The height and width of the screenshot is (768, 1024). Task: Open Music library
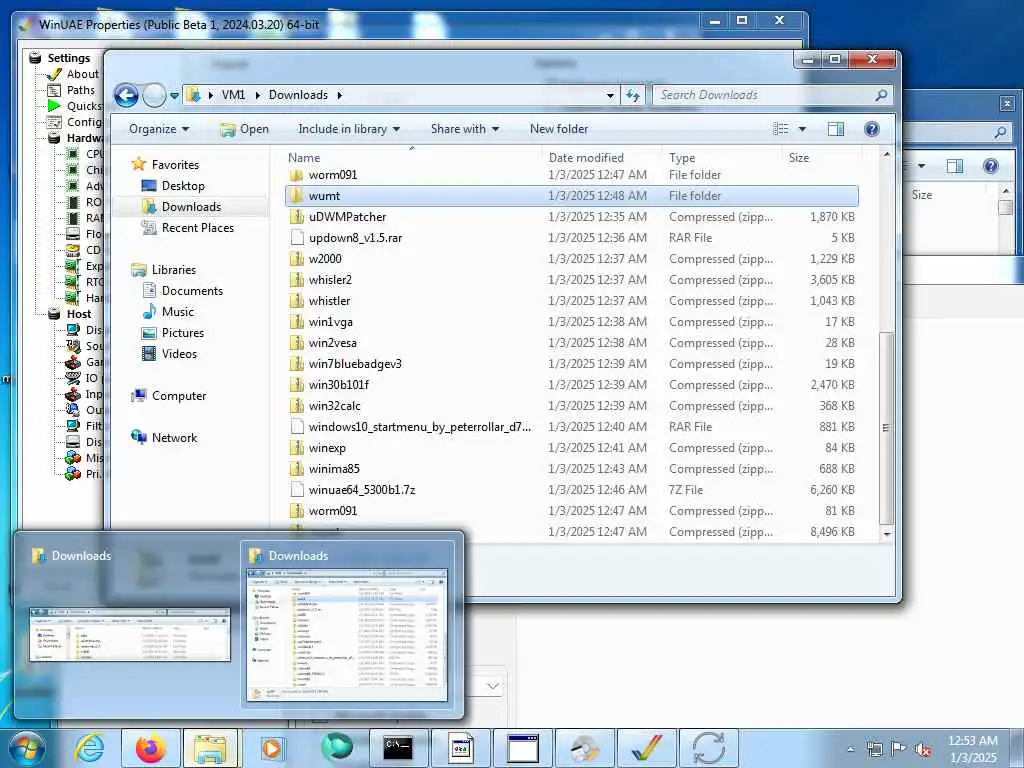[x=178, y=312]
